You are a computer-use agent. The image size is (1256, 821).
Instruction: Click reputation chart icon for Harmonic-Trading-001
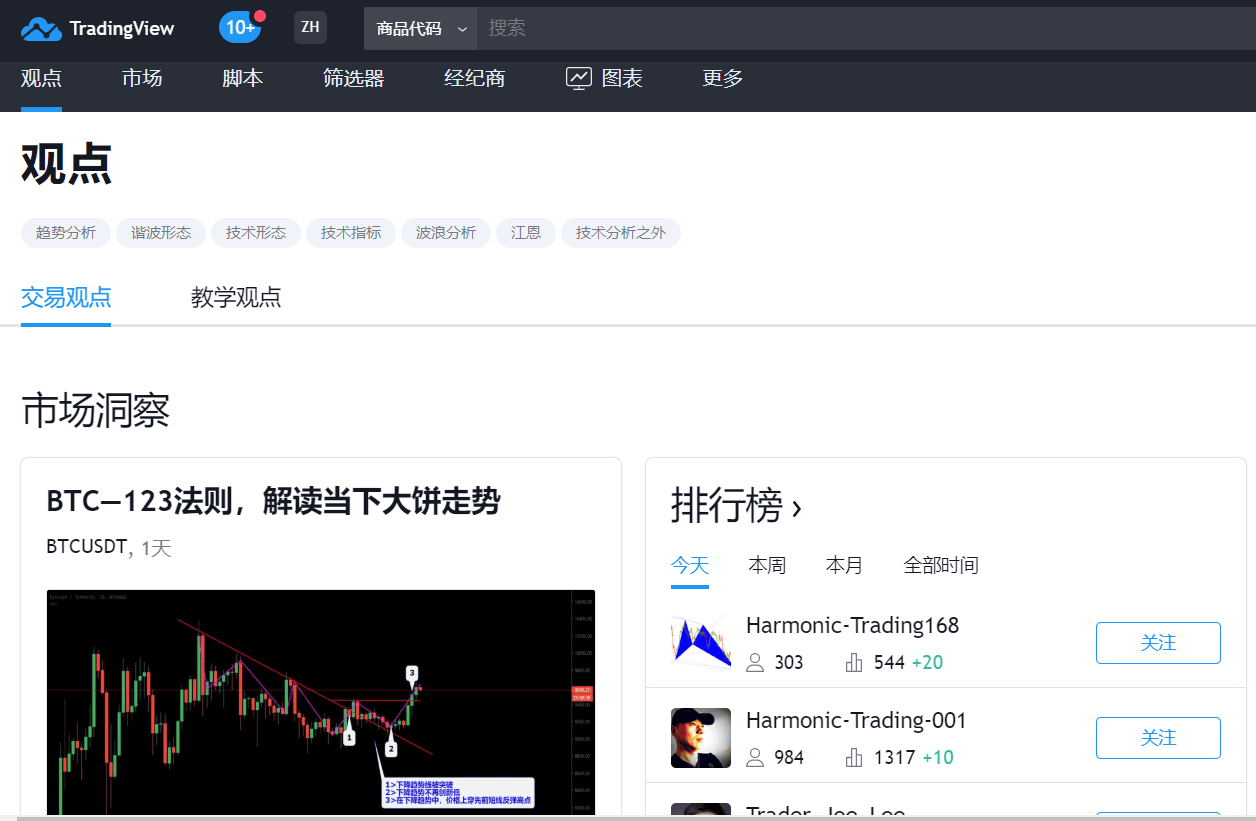click(x=854, y=757)
